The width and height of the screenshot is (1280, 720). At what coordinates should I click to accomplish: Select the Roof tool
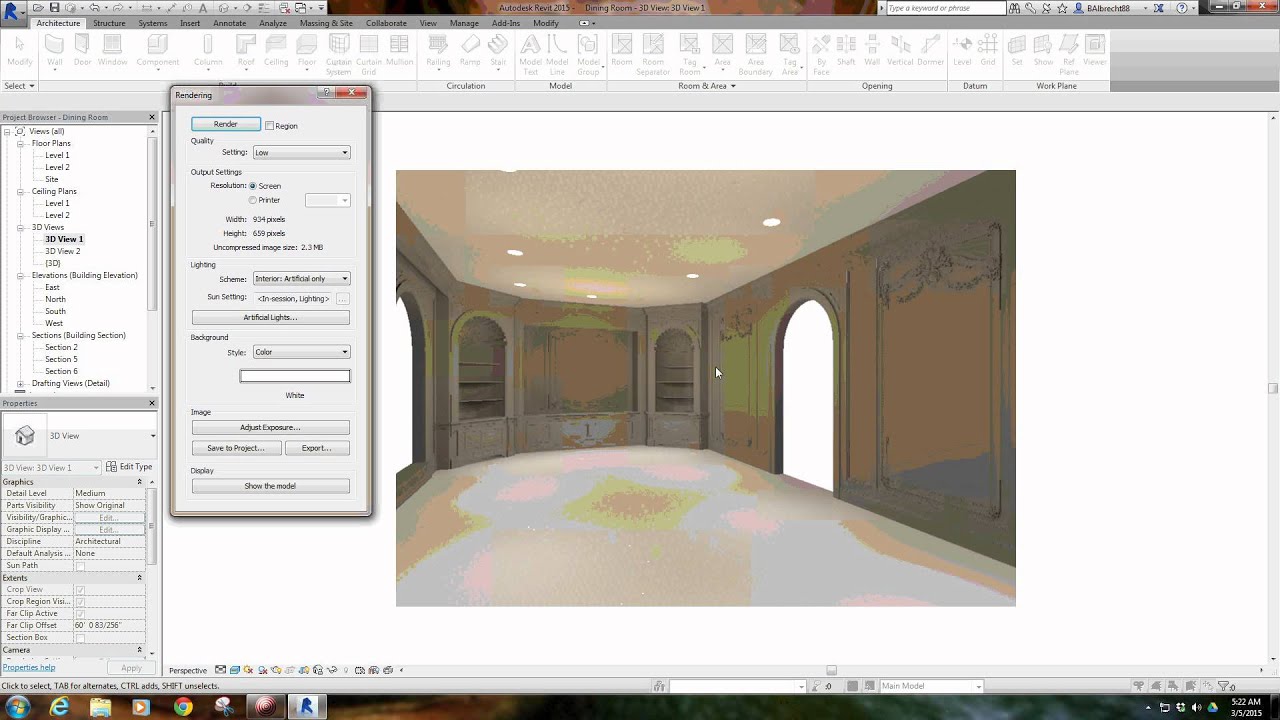(x=246, y=50)
